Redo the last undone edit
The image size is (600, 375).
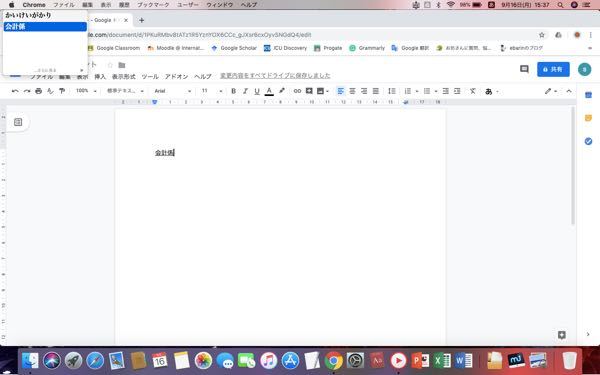[x=27, y=91]
